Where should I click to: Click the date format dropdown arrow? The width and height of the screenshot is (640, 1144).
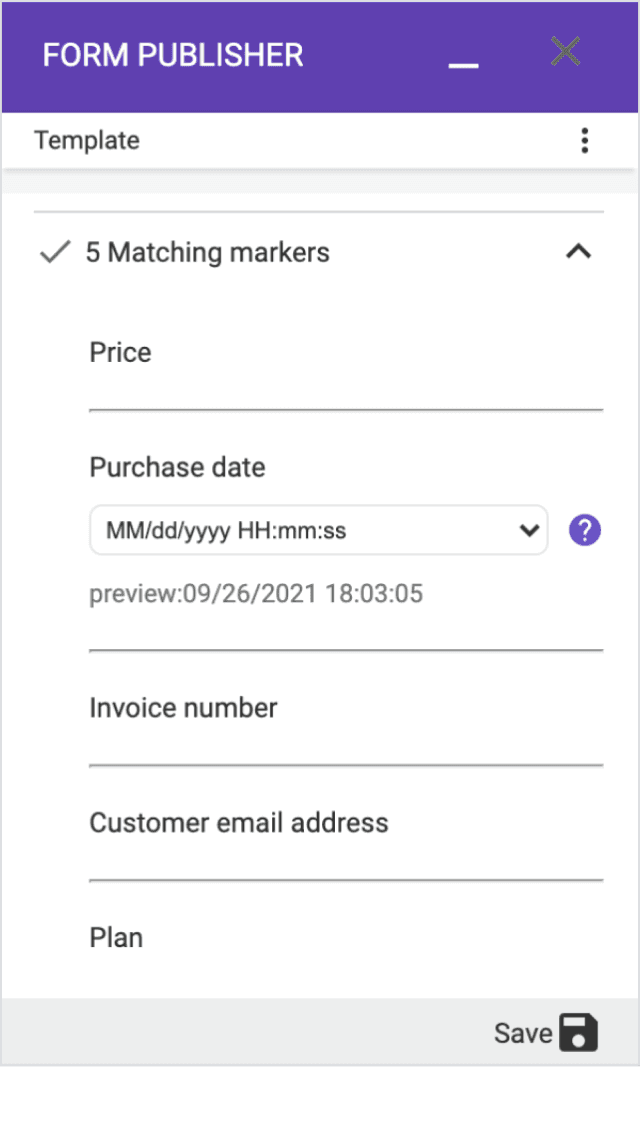(528, 531)
